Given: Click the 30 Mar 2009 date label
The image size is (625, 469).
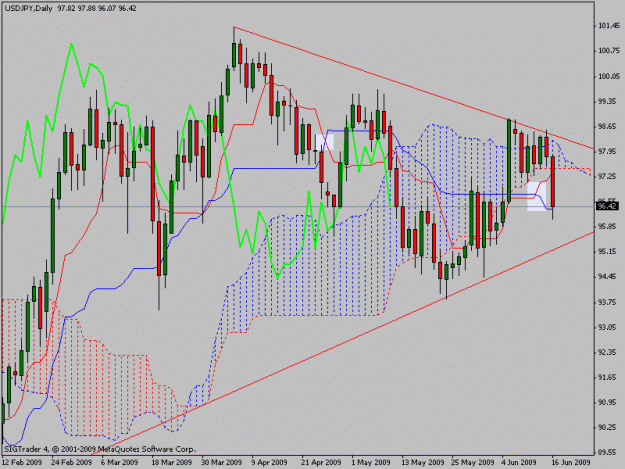Looking at the screenshot, I should coord(221,463).
